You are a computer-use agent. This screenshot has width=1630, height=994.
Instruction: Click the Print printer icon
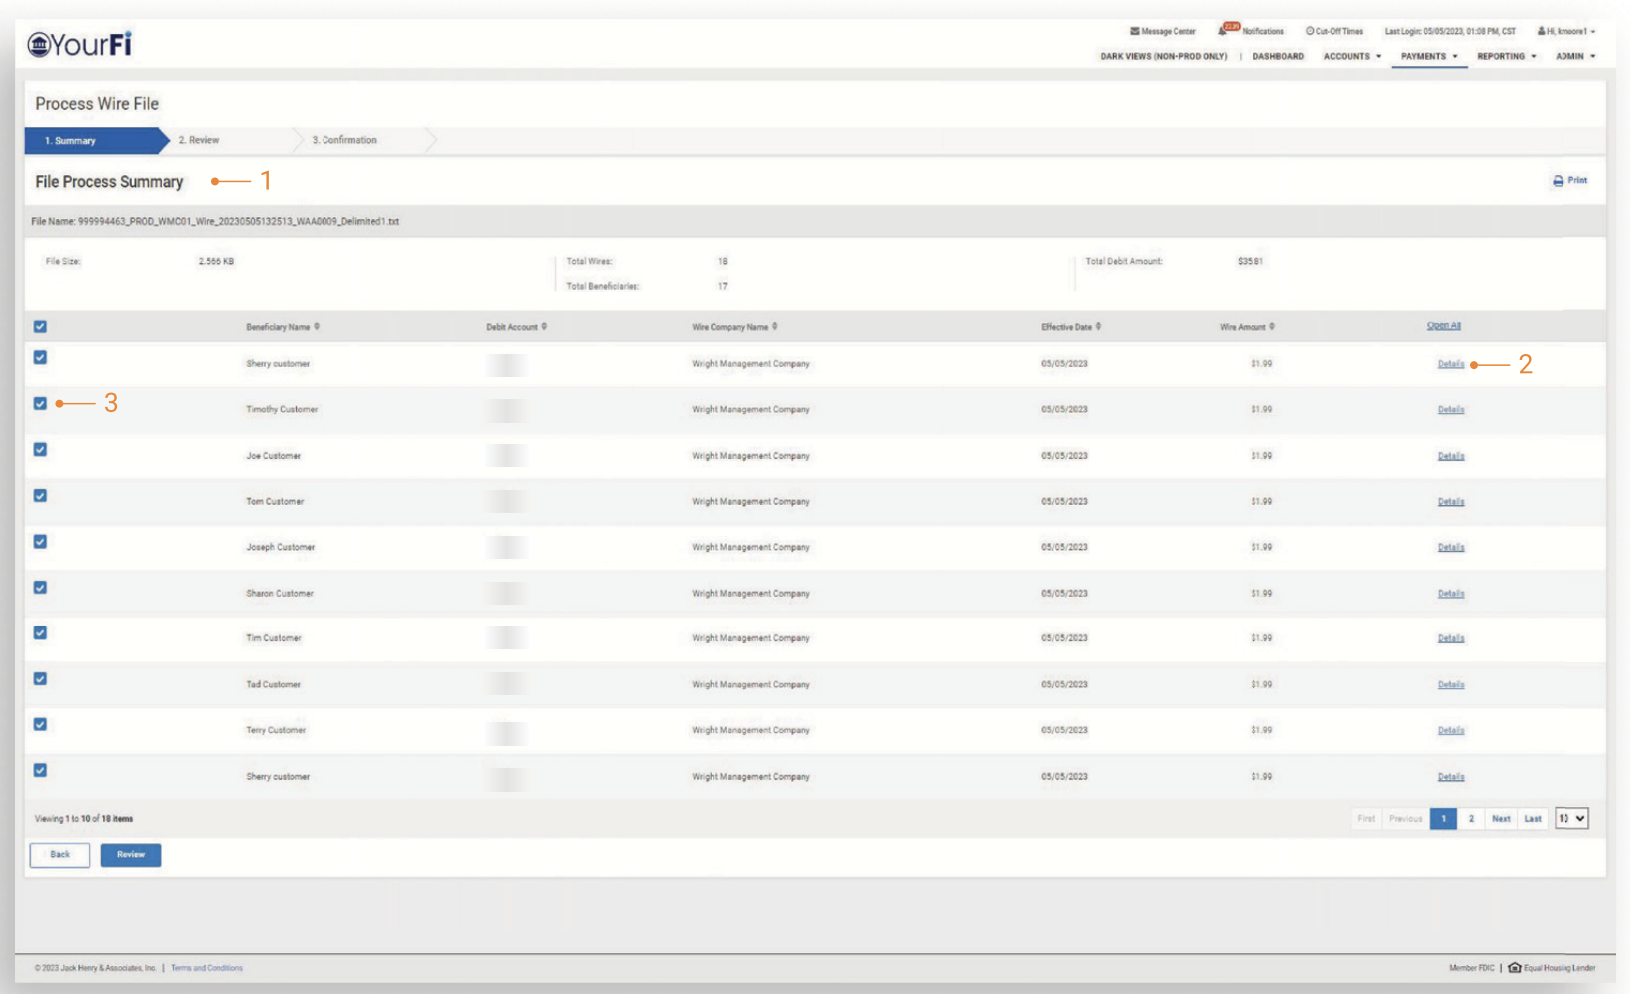(1558, 181)
